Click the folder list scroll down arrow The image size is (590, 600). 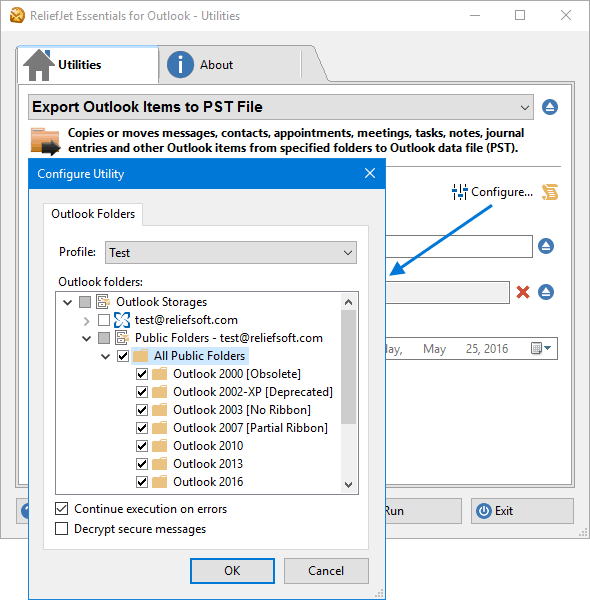[x=348, y=484]
